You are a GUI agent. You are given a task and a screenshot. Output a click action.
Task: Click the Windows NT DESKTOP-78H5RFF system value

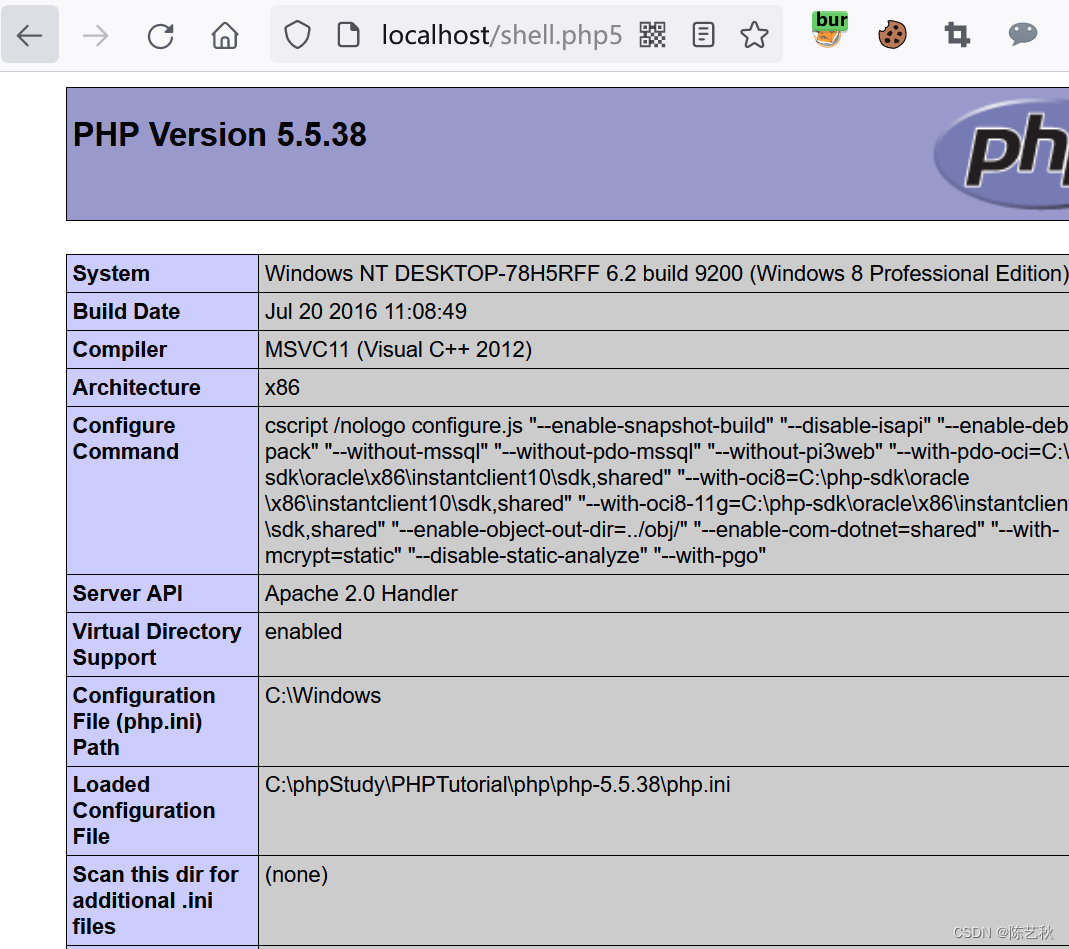[666, 273]
